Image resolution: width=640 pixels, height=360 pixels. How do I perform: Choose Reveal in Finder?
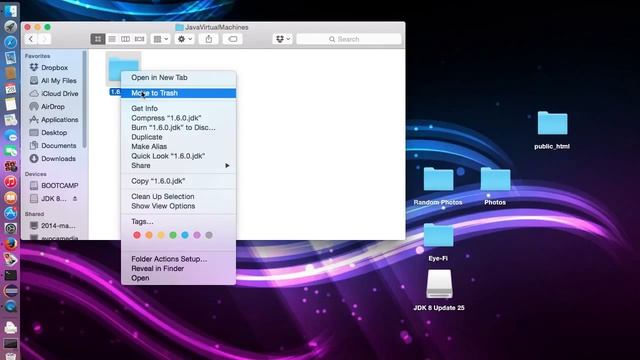[x=178, y=269]
